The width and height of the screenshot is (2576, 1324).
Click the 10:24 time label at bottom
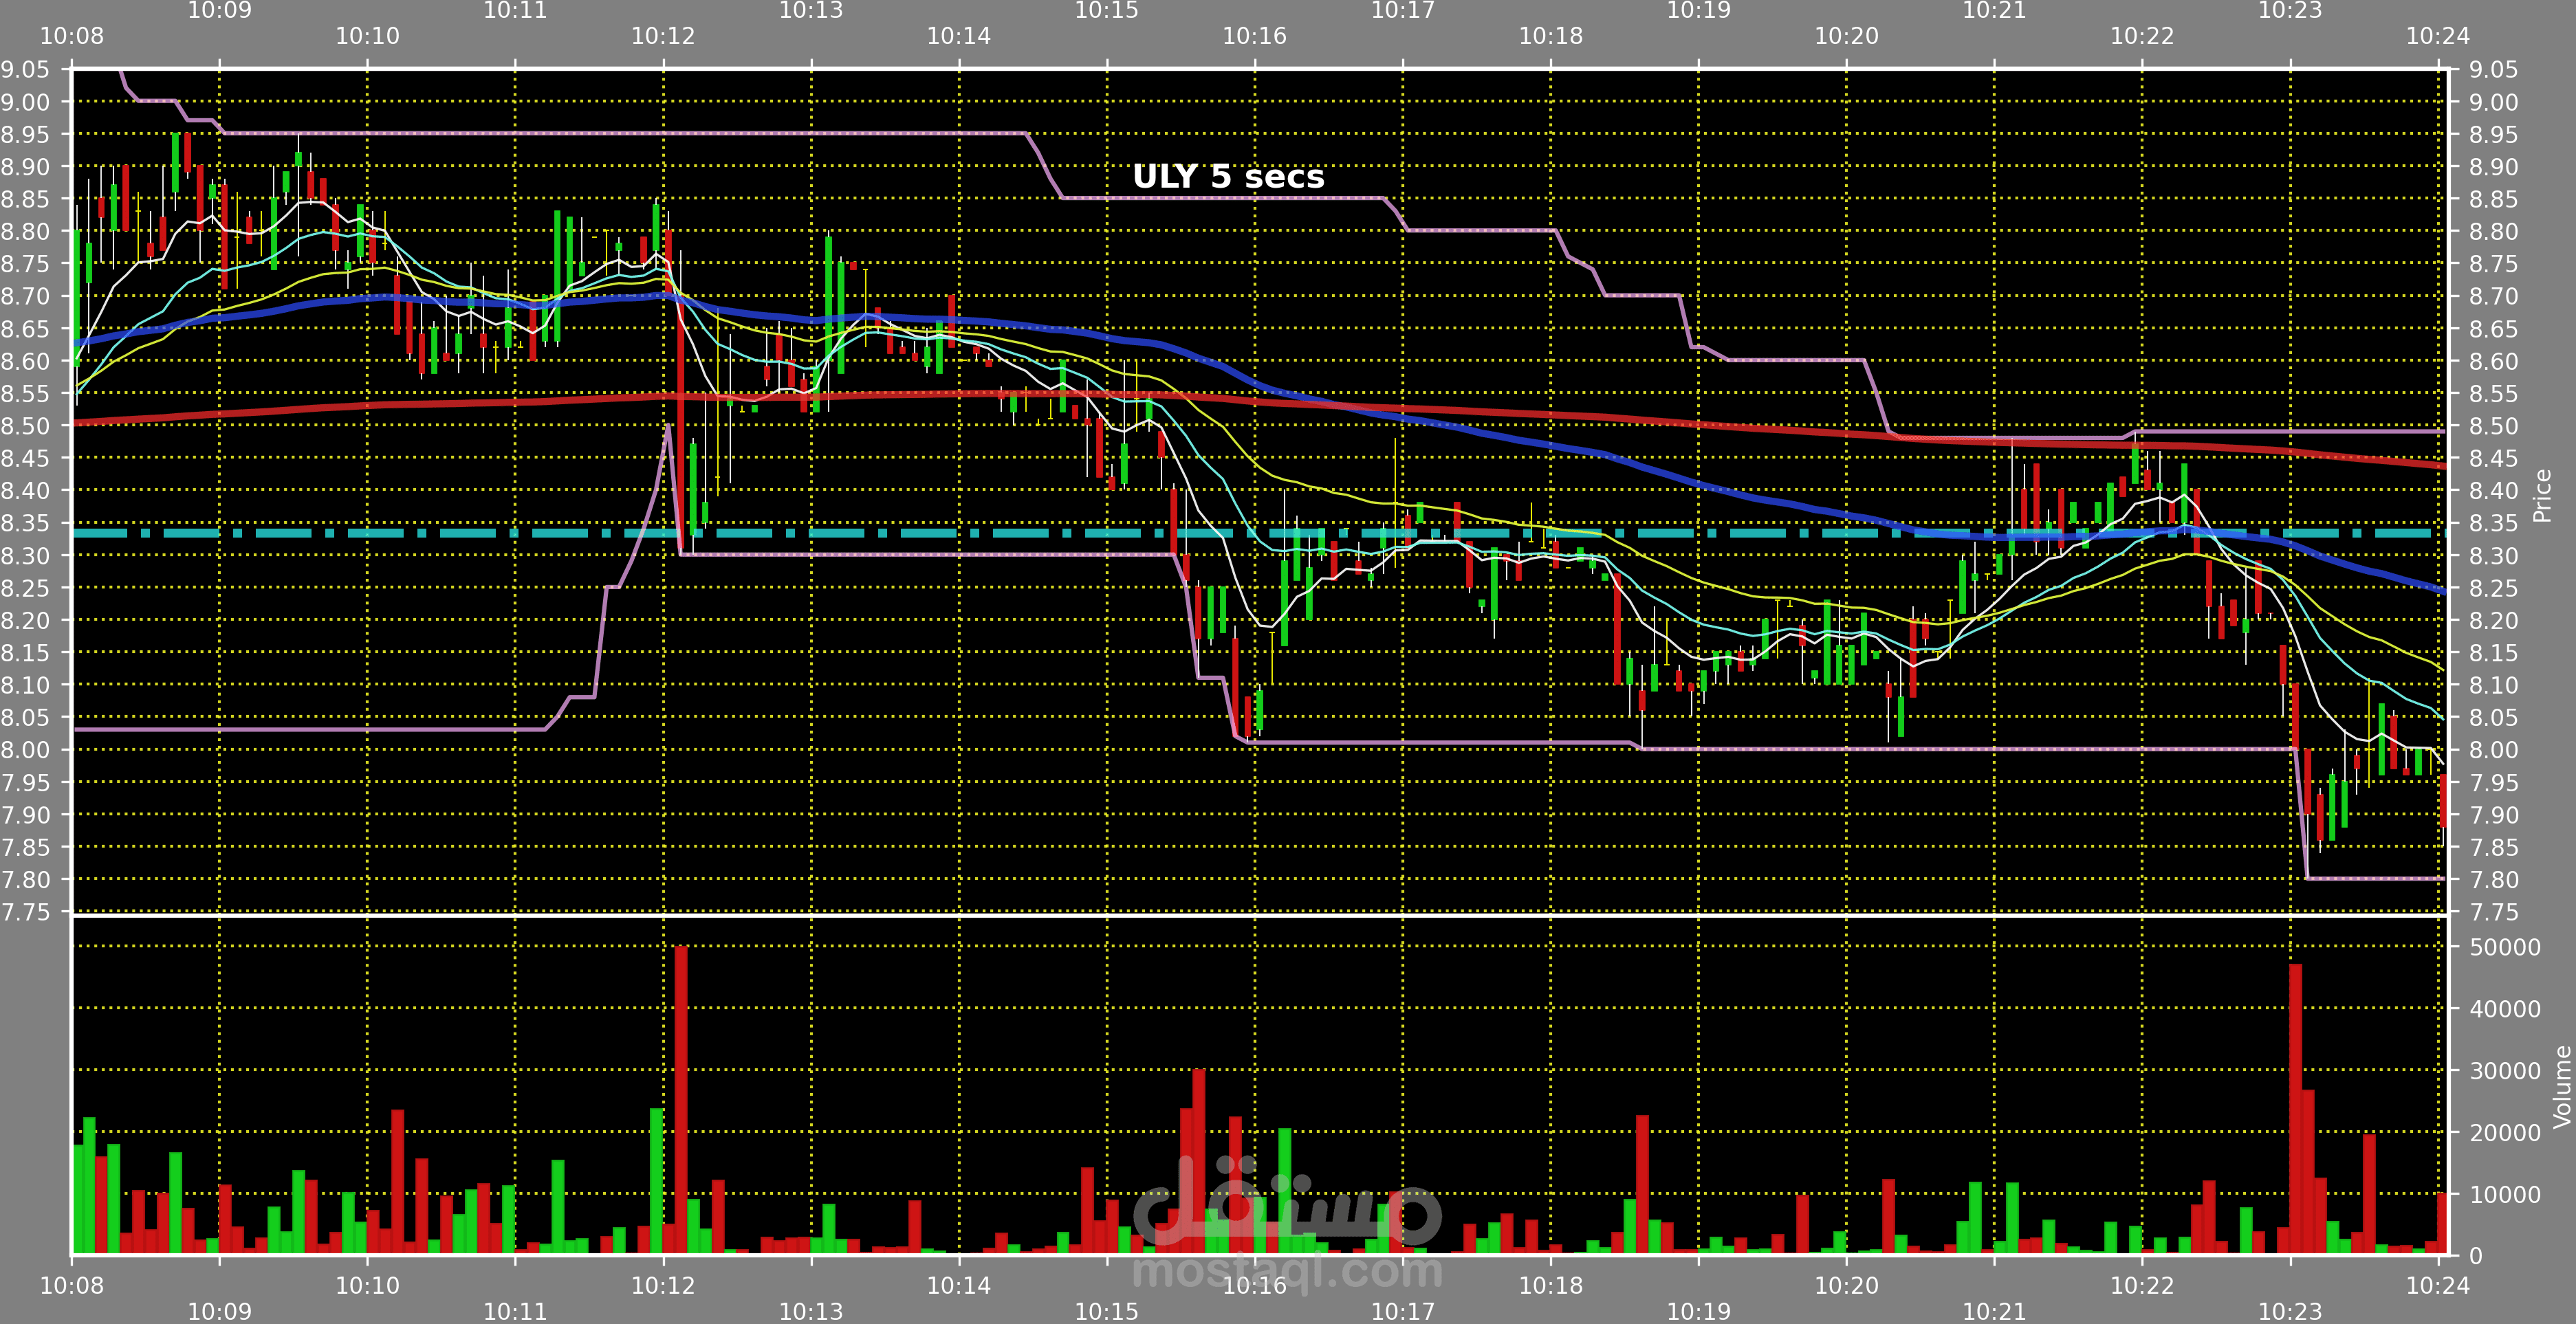(x=2437, y=1285)
